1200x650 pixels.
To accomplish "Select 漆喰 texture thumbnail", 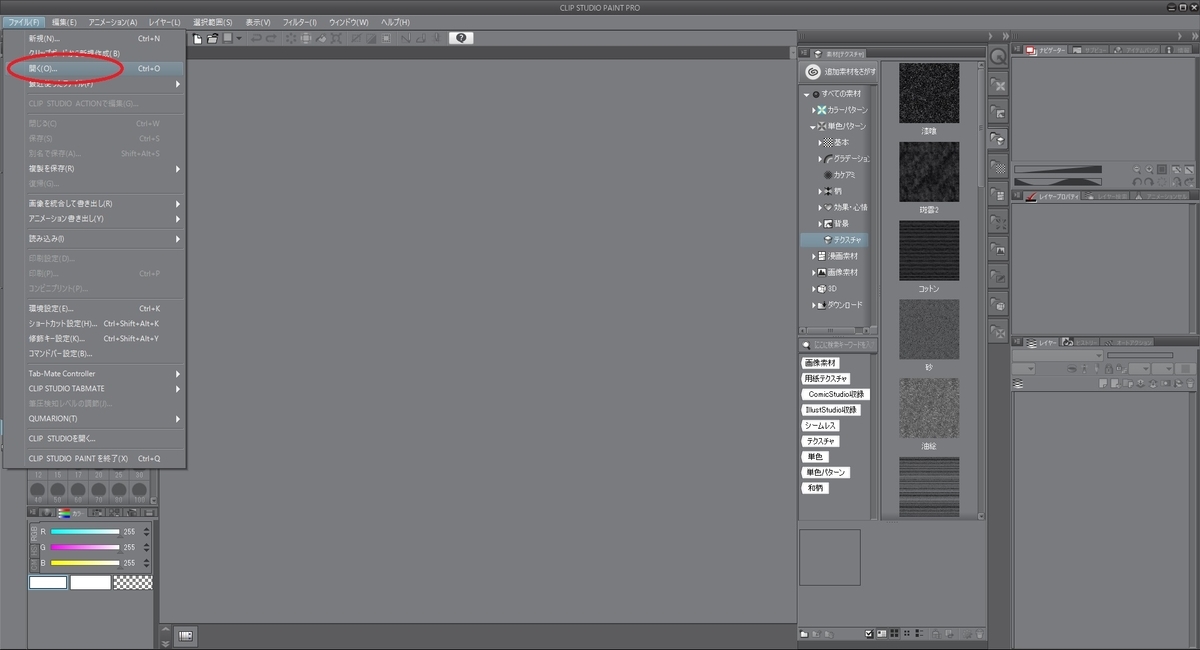I will [x=928, y=93].
